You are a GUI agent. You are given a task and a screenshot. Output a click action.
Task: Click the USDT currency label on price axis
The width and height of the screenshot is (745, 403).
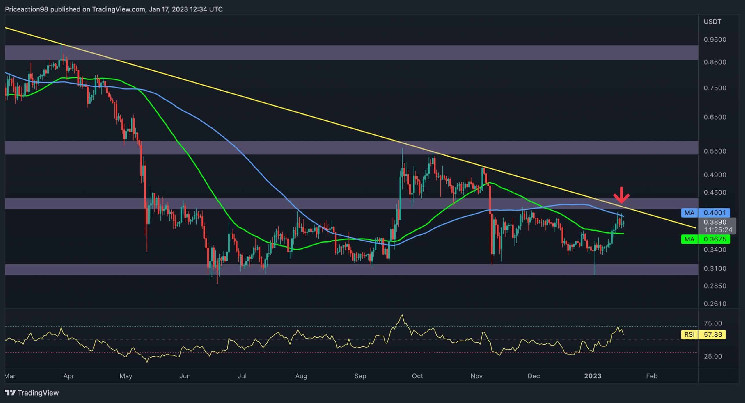pyautogui.click(x=712, y=21)
